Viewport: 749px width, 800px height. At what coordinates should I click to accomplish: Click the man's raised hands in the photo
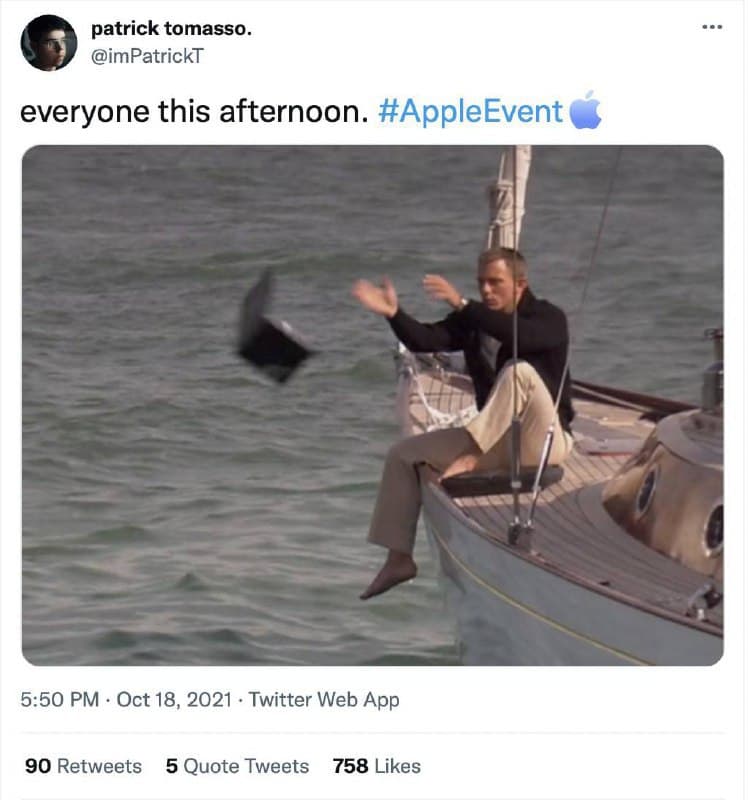(x=376, y=296)
